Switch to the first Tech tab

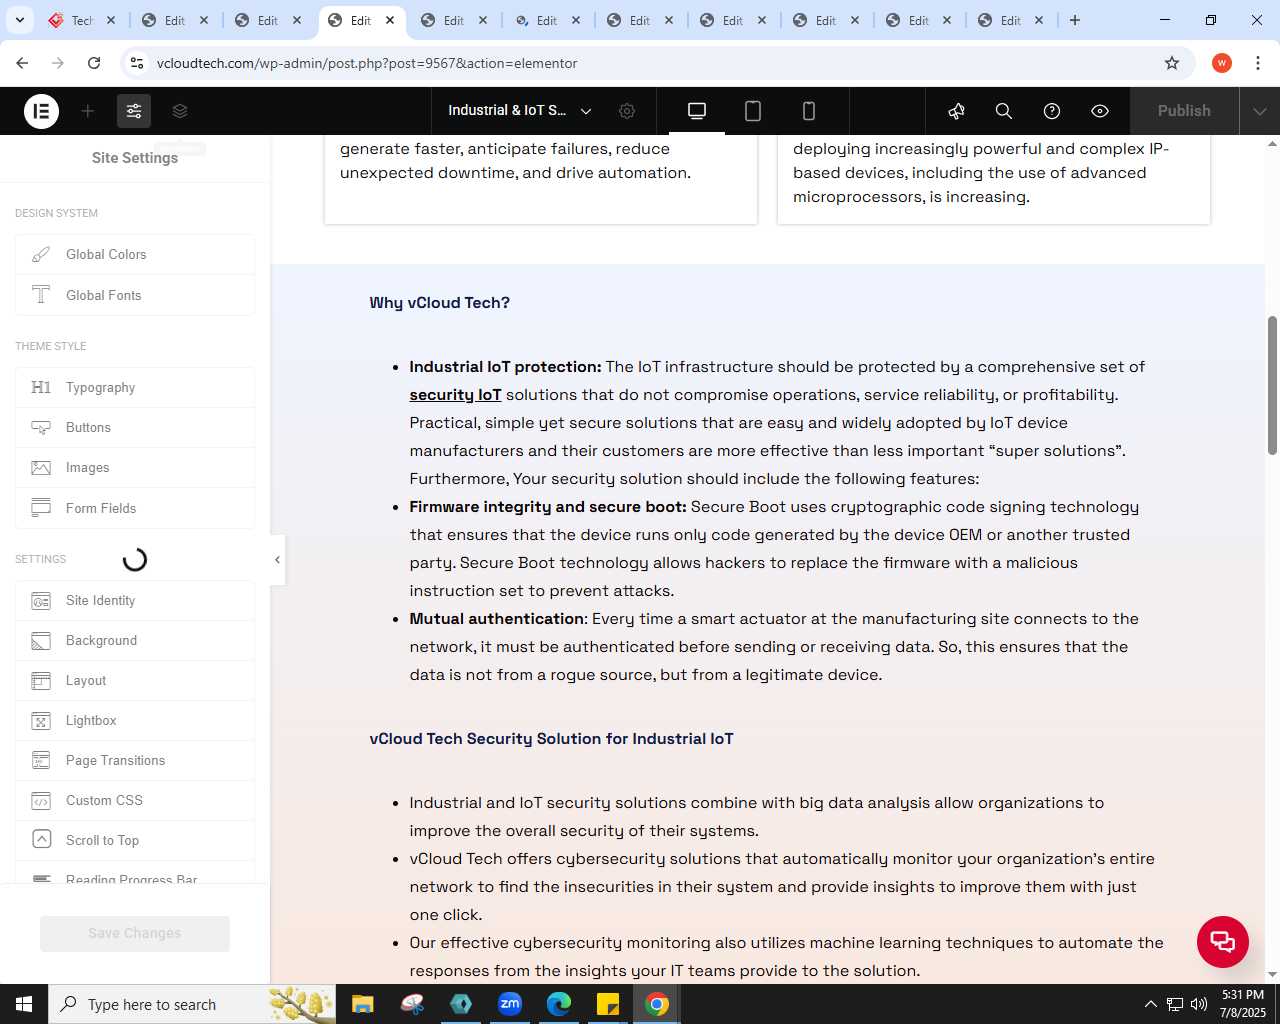[x=82, y=20]
